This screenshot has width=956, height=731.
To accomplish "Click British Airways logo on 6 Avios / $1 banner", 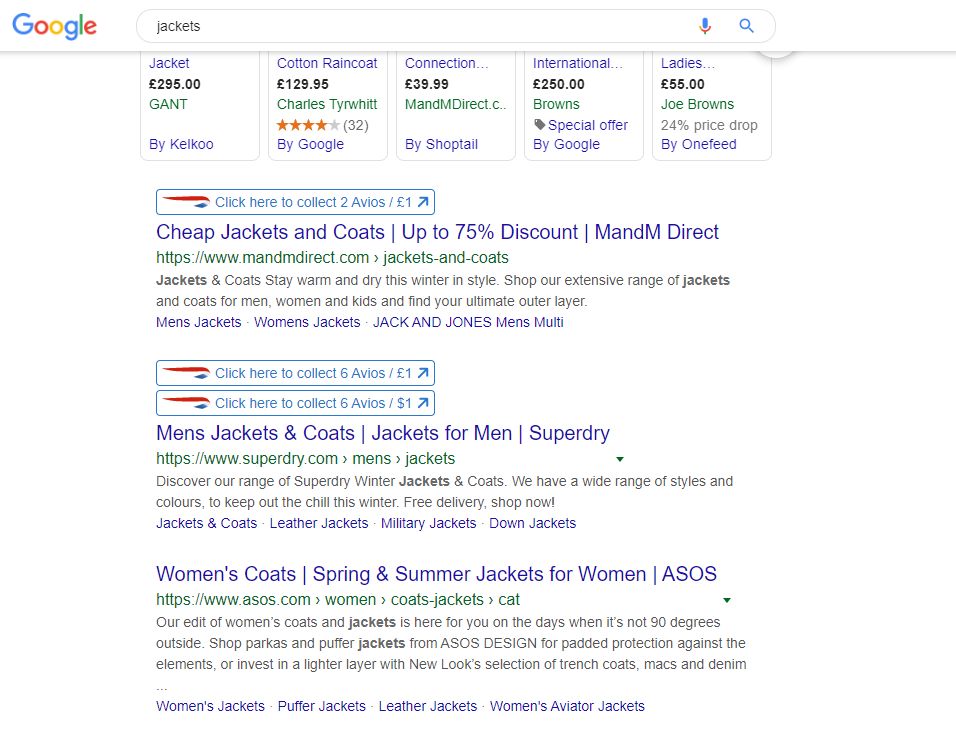I will 186,402.
